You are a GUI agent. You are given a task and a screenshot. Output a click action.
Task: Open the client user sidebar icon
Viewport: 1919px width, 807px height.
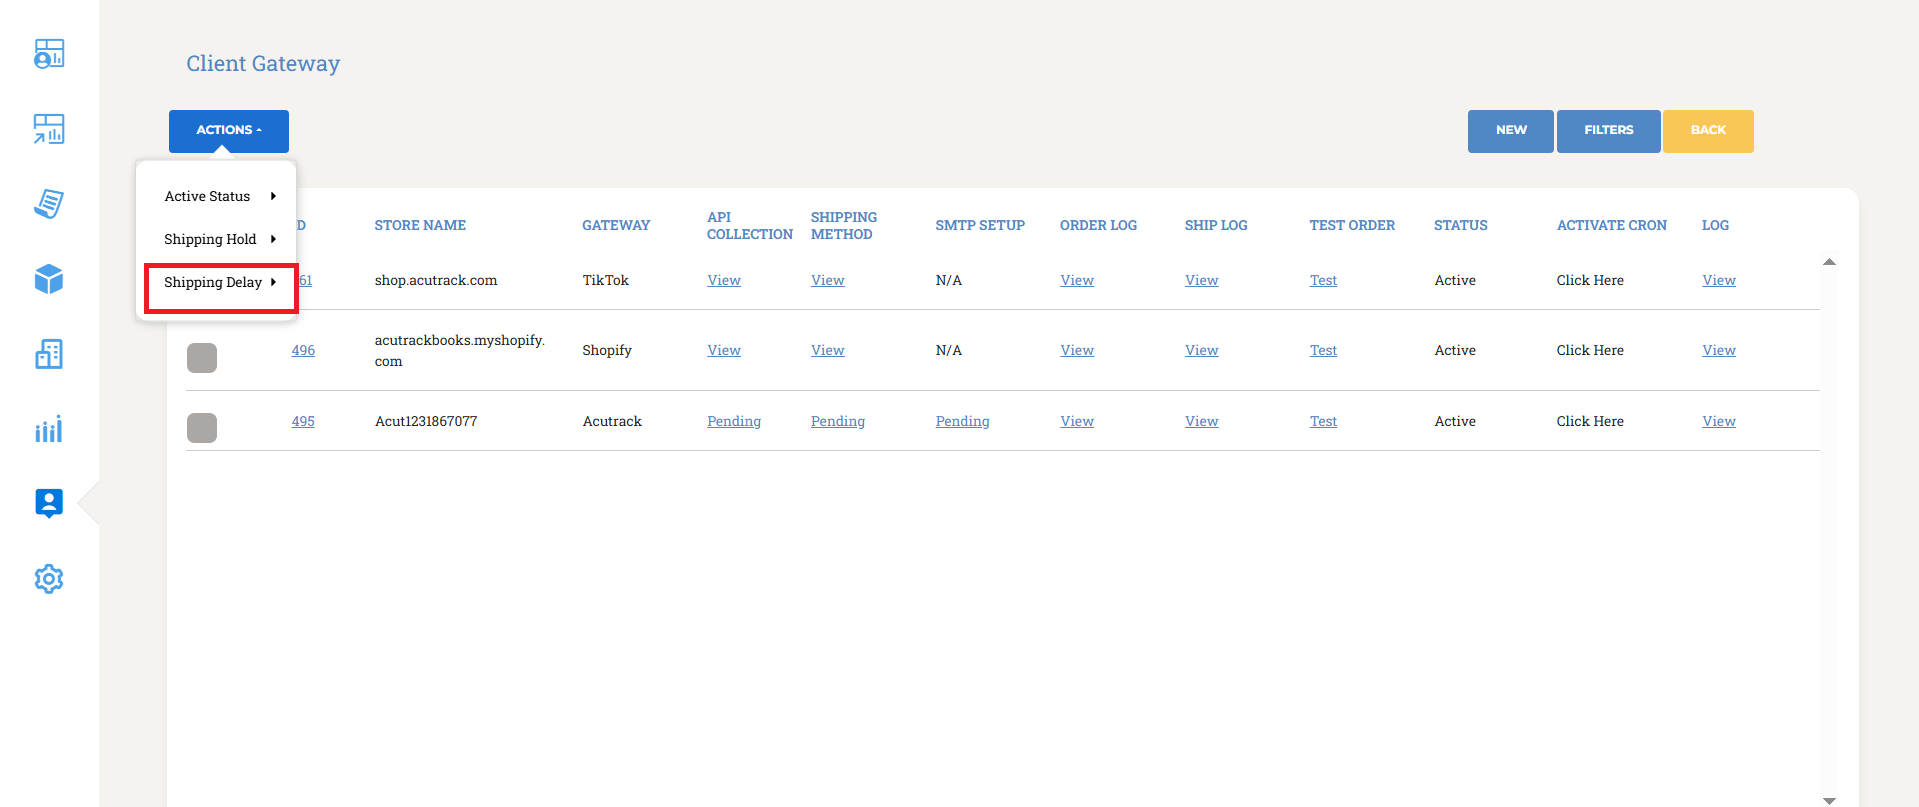49,503
